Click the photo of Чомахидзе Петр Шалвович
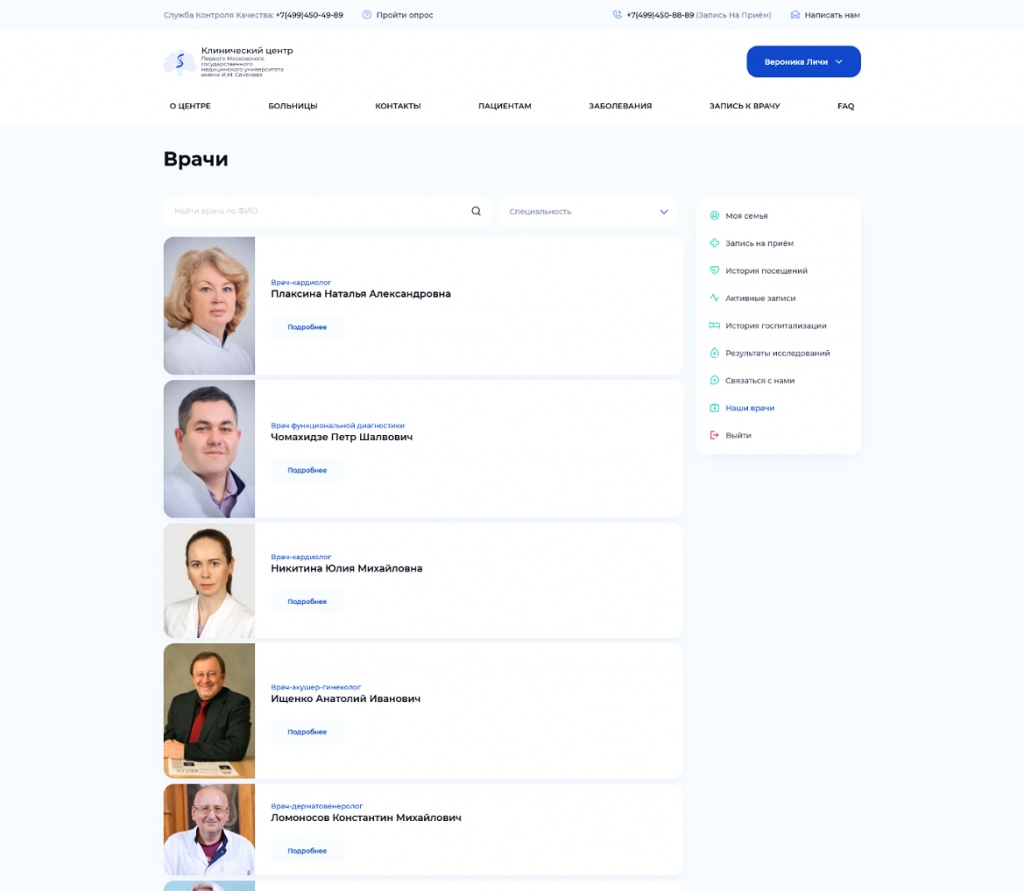Image resolution: width=1024 pixels, height=891 pixels. tap(209, 449)
